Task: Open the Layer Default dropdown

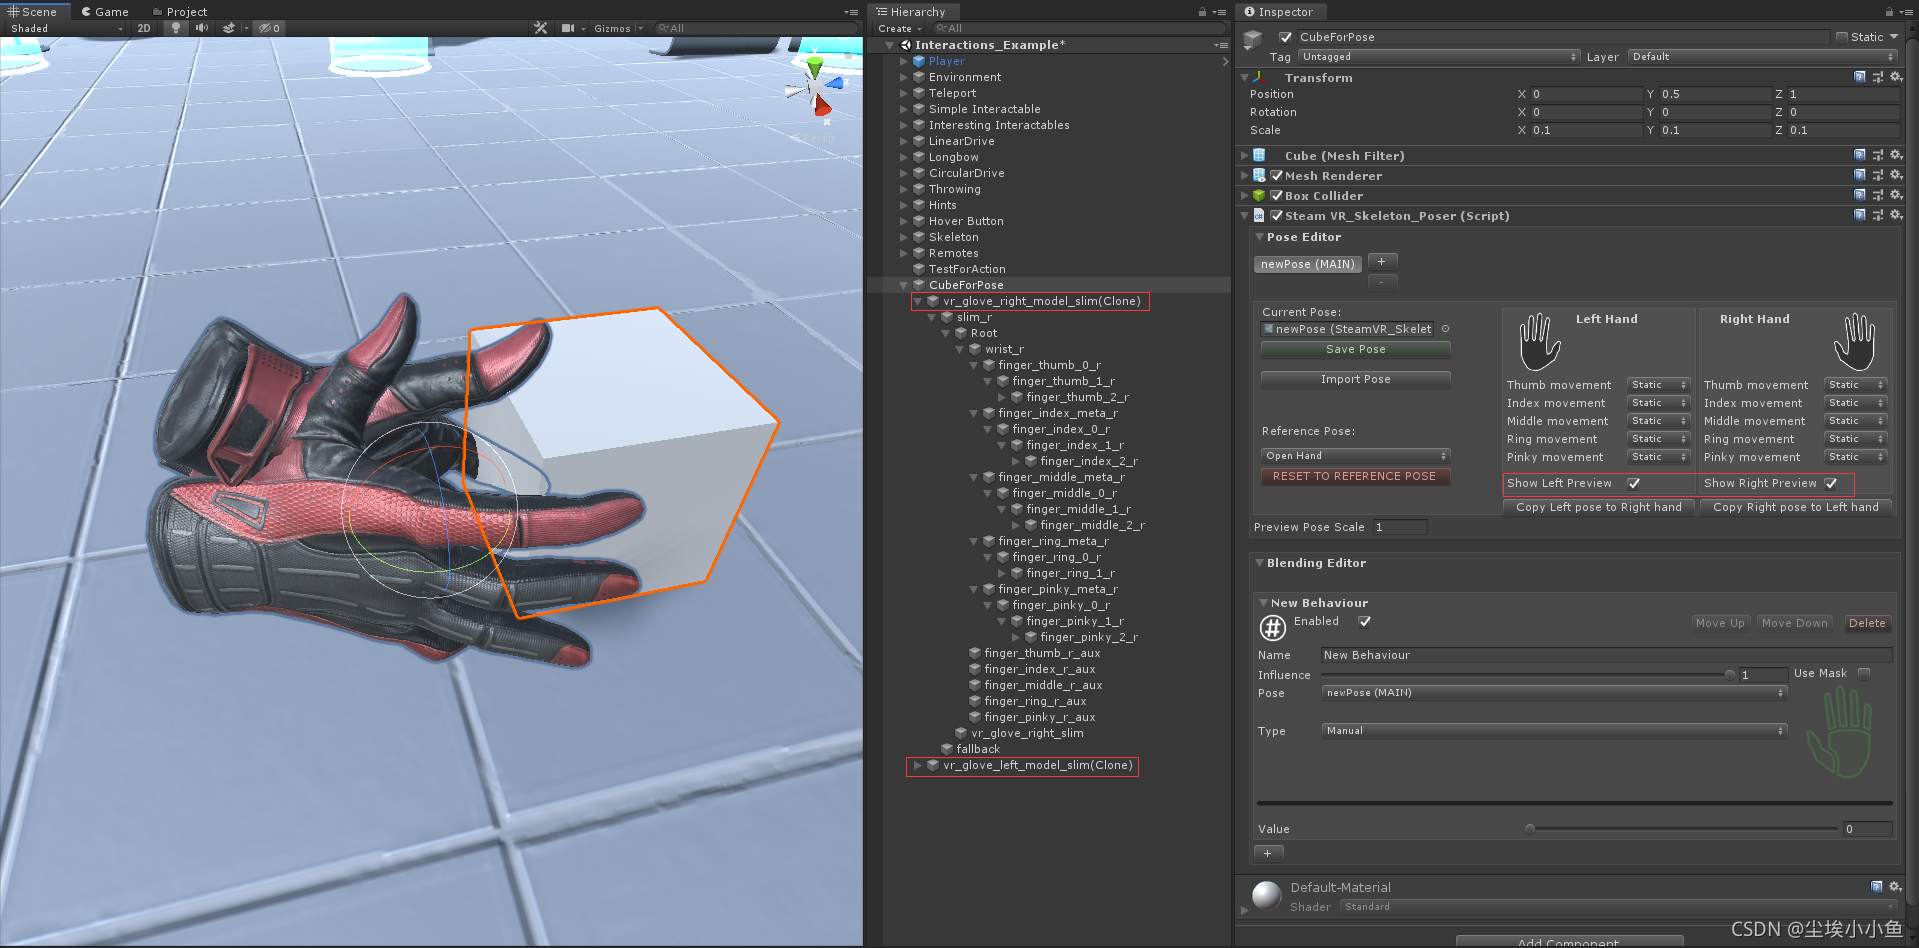Action: coord(1763,57)
